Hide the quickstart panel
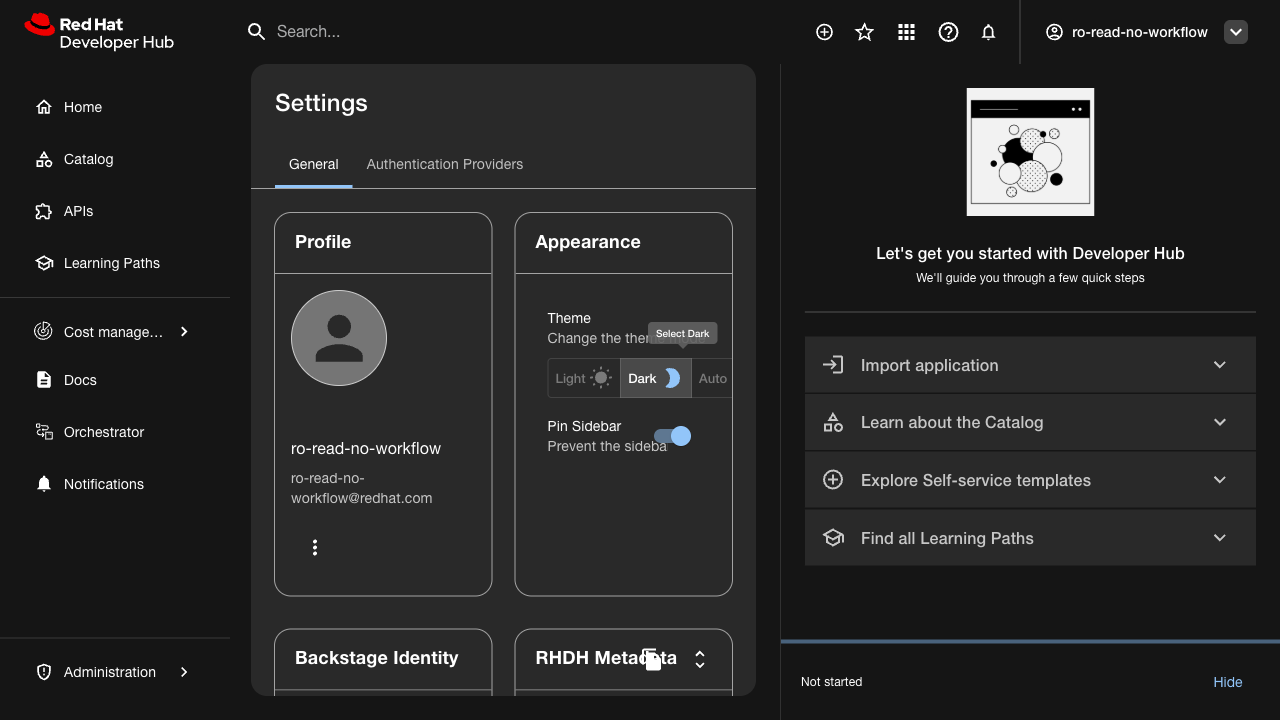Screen dimensions: 1280x720 [1227, 682]
